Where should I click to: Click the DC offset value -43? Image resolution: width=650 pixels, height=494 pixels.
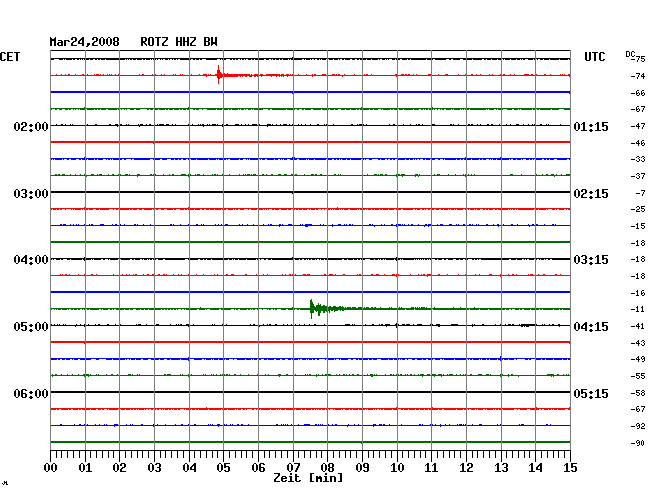pyautogui.click(x=638, y=343)
